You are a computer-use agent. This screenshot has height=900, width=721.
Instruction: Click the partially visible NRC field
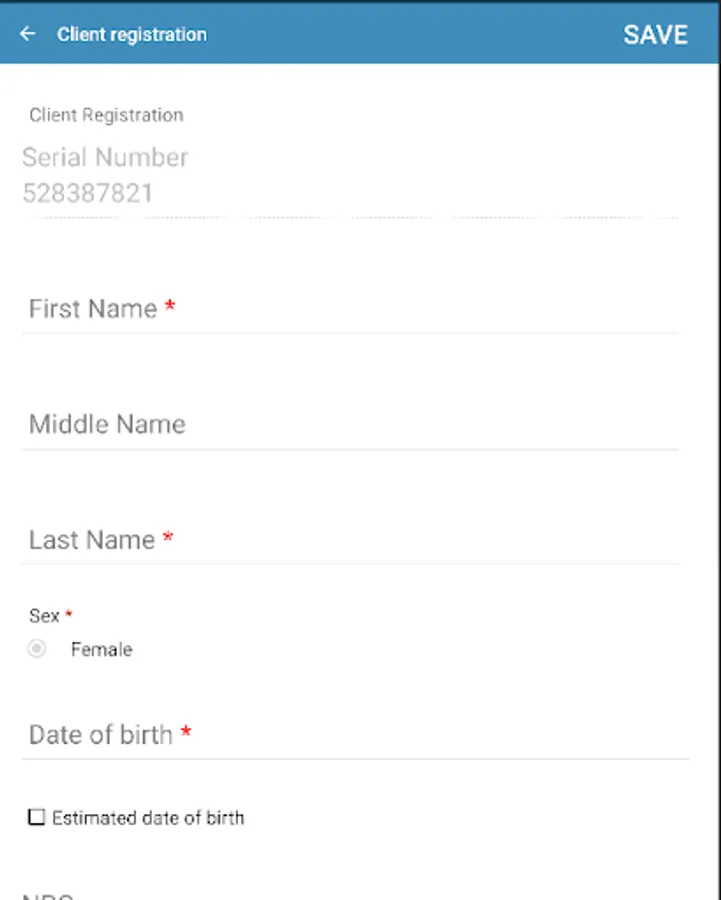[50, 893]
